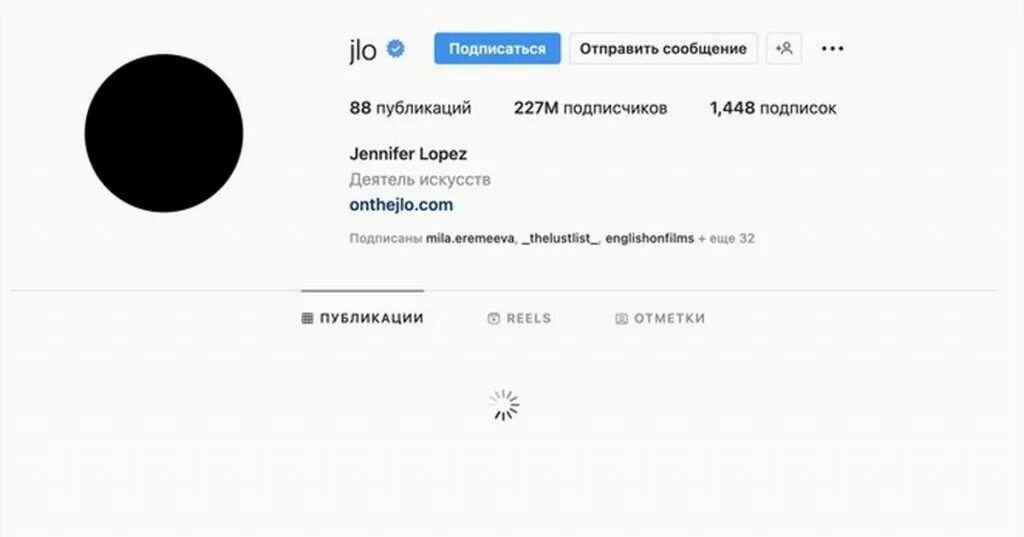
Task: Click the loading spinner below the tabs
Action: [504, 405]
